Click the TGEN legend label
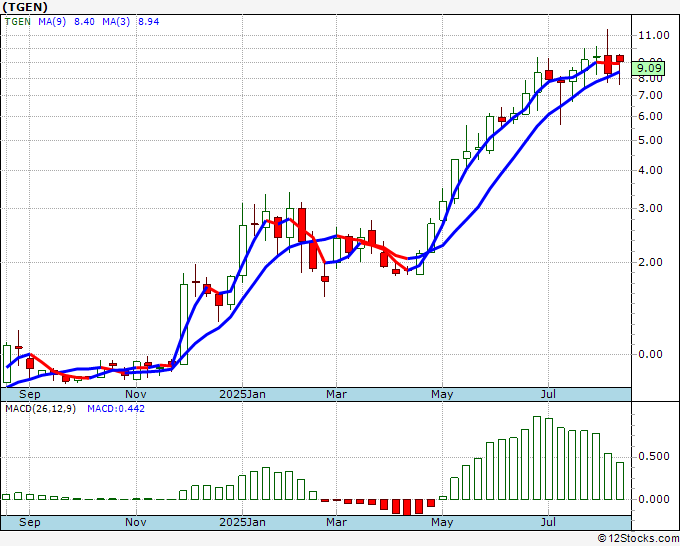Screen dimensions: 680x546 pos(17,22)
